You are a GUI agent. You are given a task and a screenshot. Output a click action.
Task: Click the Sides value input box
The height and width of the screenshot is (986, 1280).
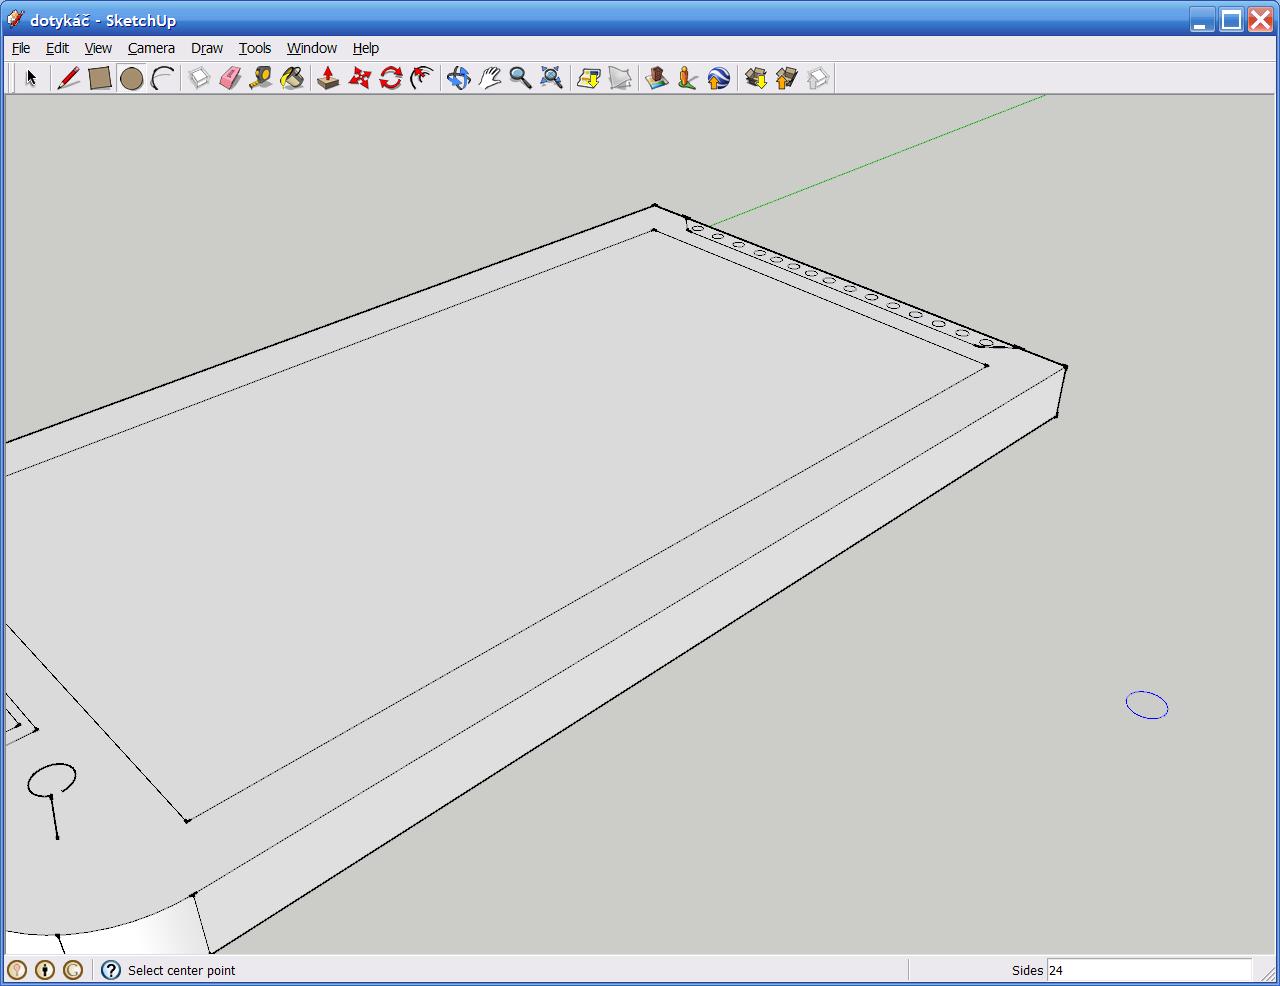point(1148,970)
